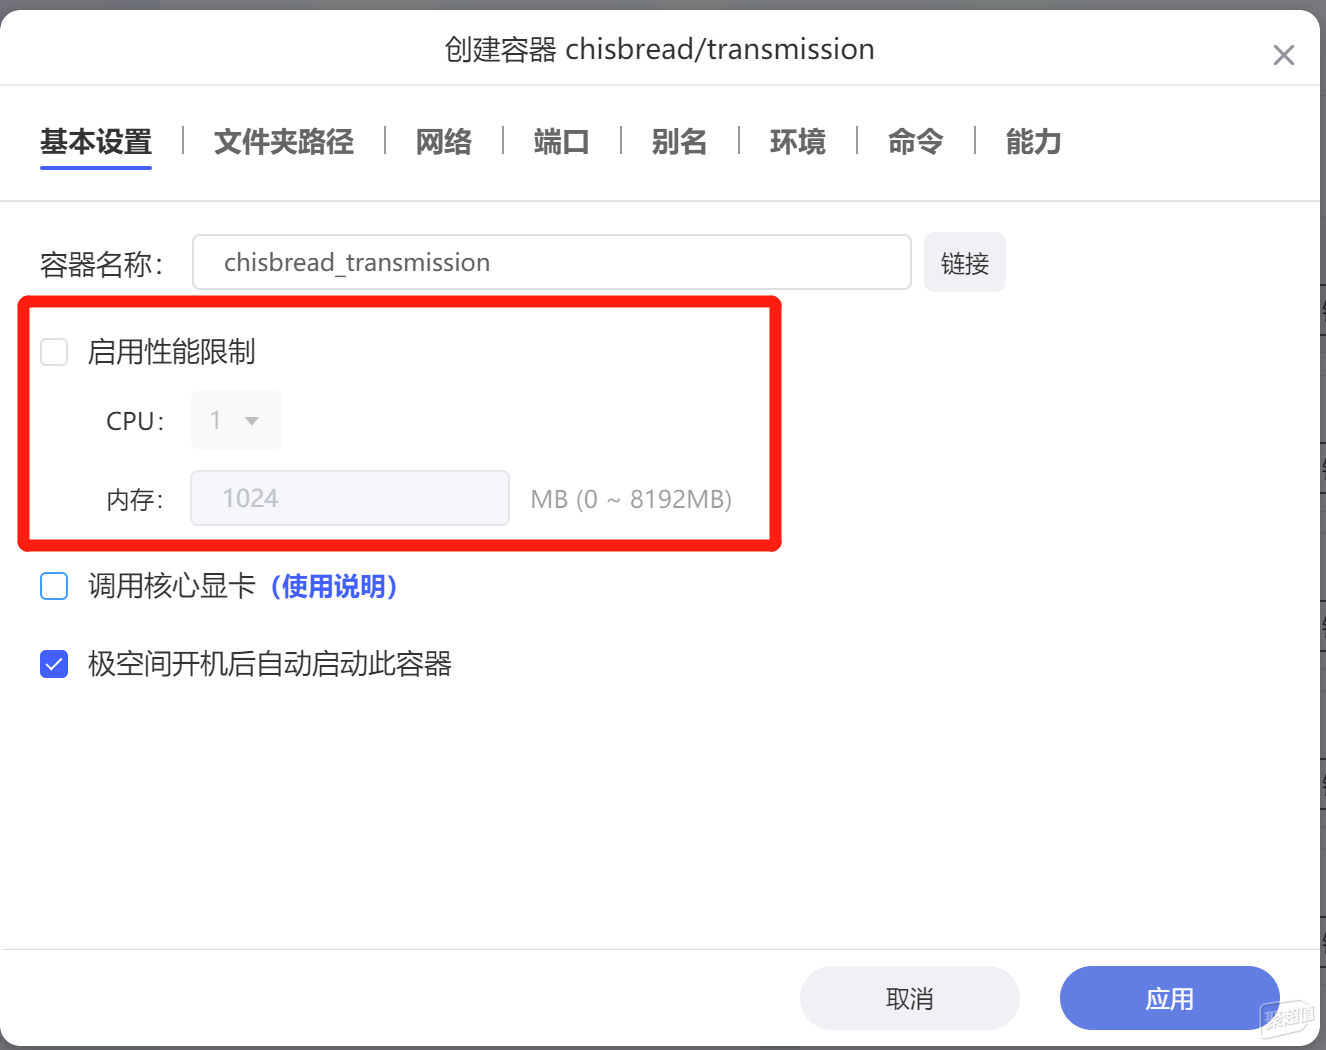Uncheck the auto-start on boot checkbox
The image size is (1326, 1050).
(x=54, y=664)
